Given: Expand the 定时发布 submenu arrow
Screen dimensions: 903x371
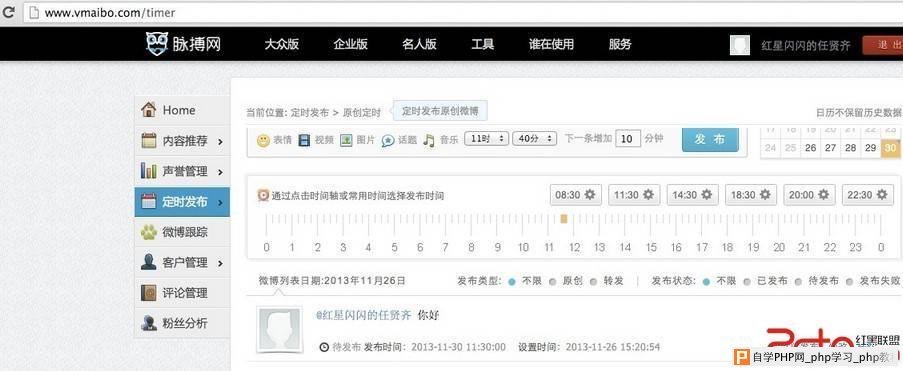Looking at the screenshot, I should click(x=221, y=202).
